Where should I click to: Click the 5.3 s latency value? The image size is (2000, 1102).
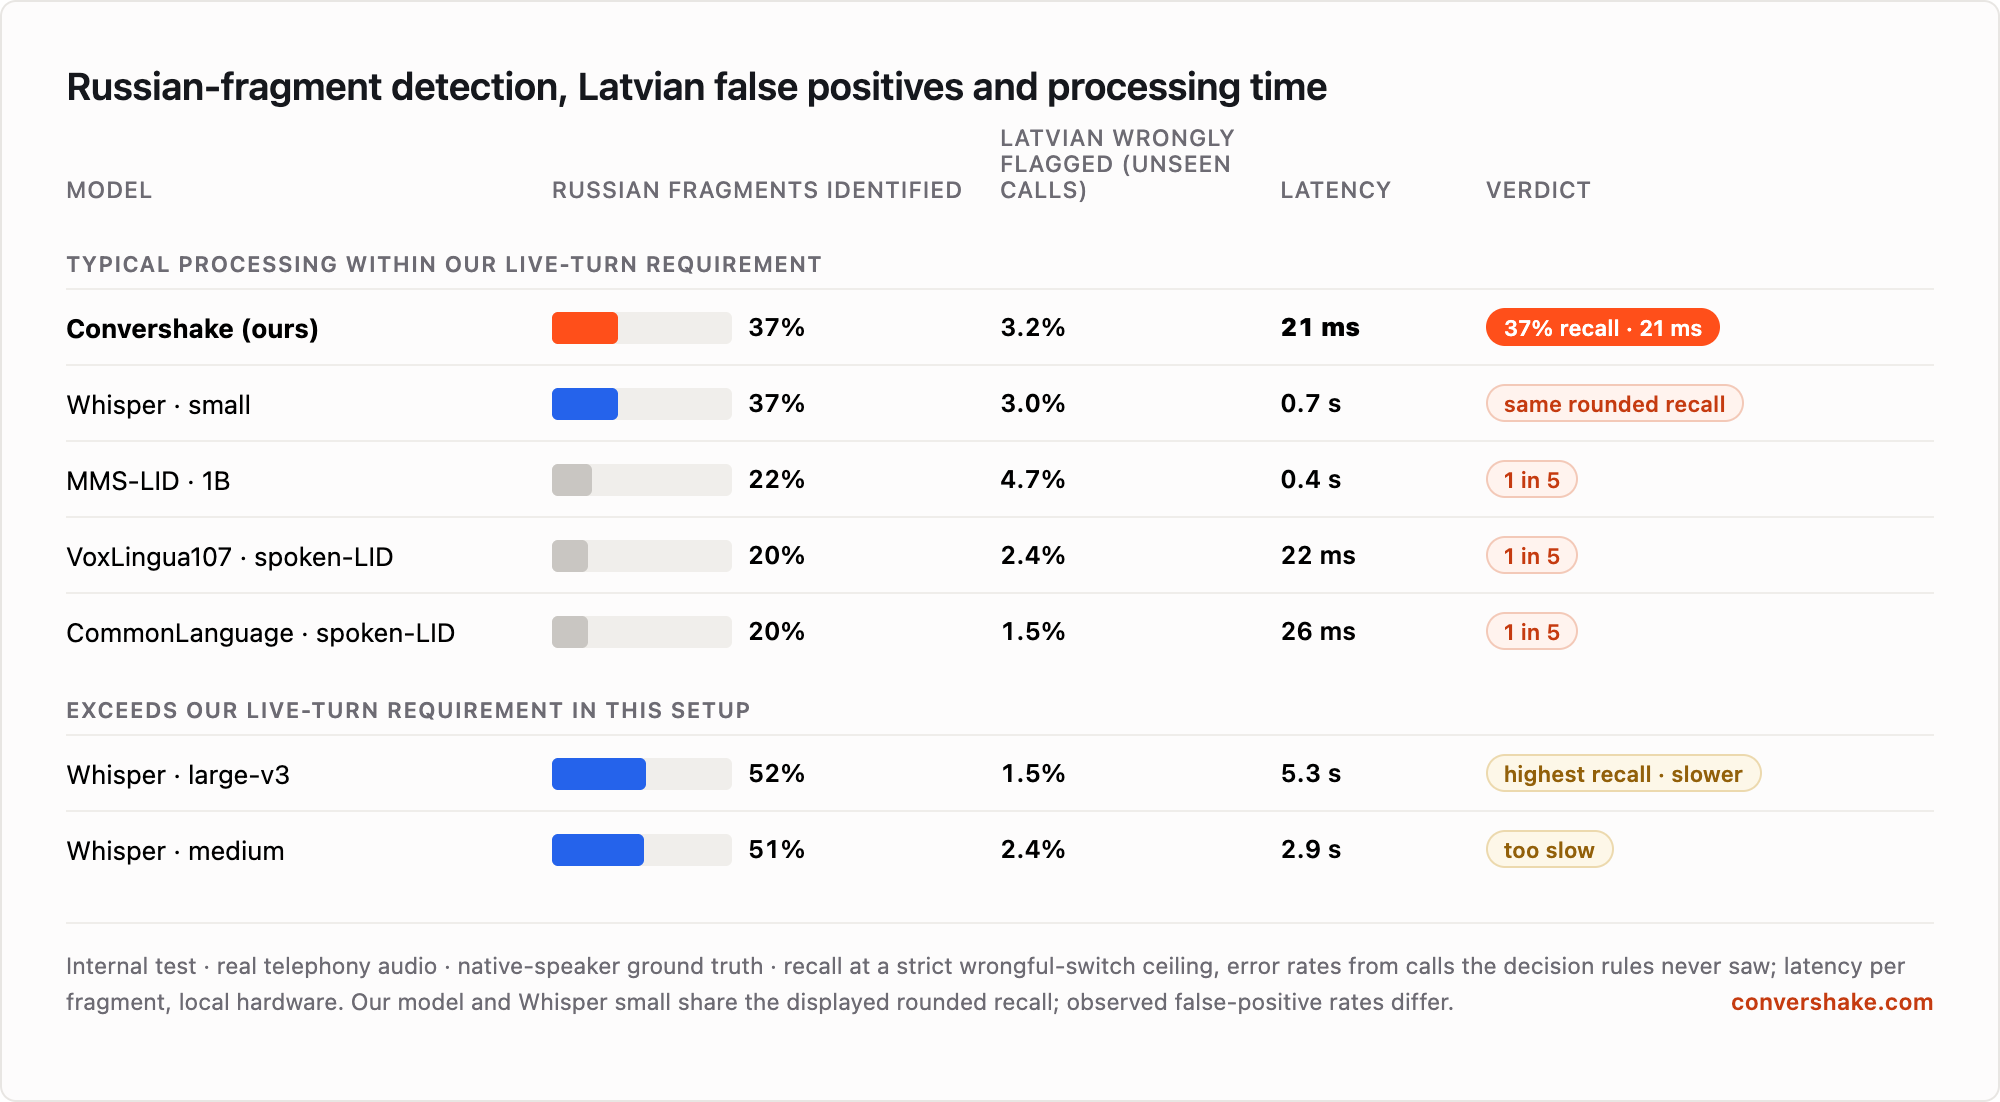pos(1311,774)
